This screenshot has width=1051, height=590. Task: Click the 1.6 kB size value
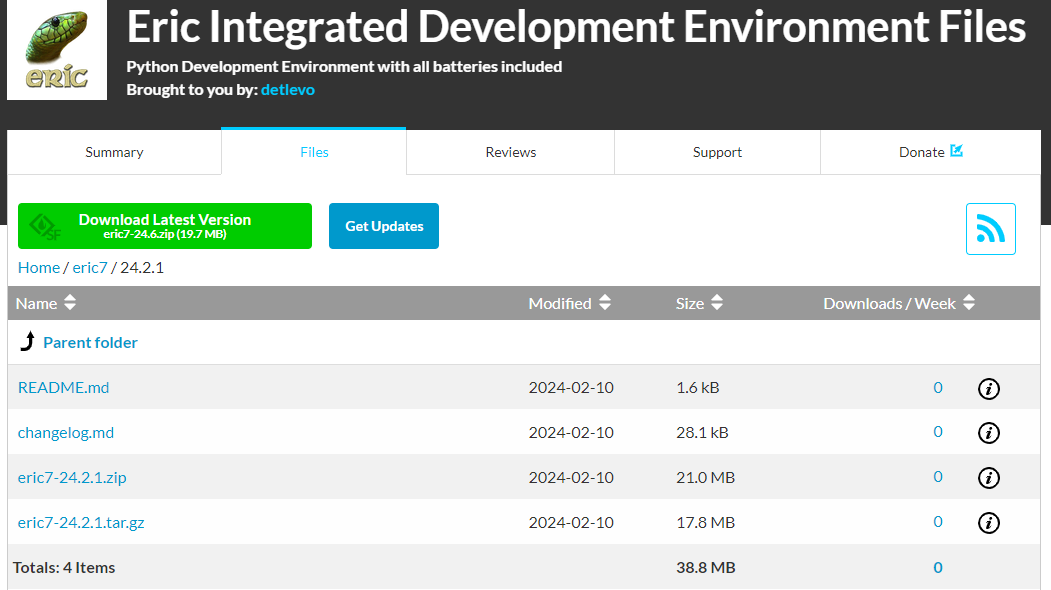click(x=698, y=388)
